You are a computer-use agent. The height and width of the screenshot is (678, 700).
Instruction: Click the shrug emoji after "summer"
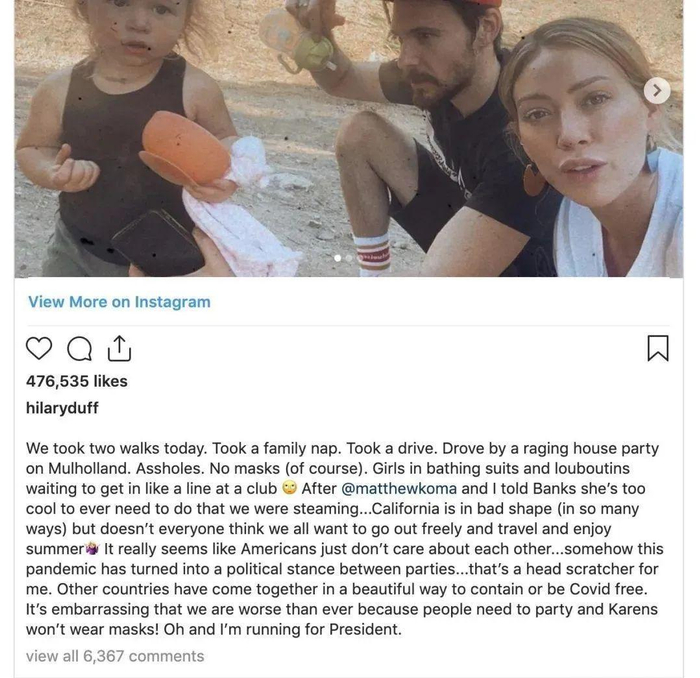[93, 548]
